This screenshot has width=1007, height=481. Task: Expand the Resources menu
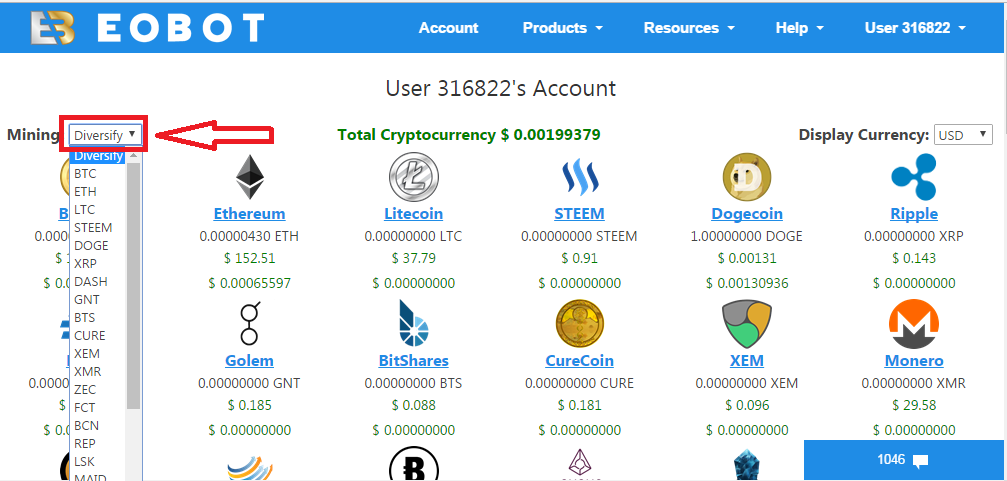pyautogui.click(x=689, y=28)
